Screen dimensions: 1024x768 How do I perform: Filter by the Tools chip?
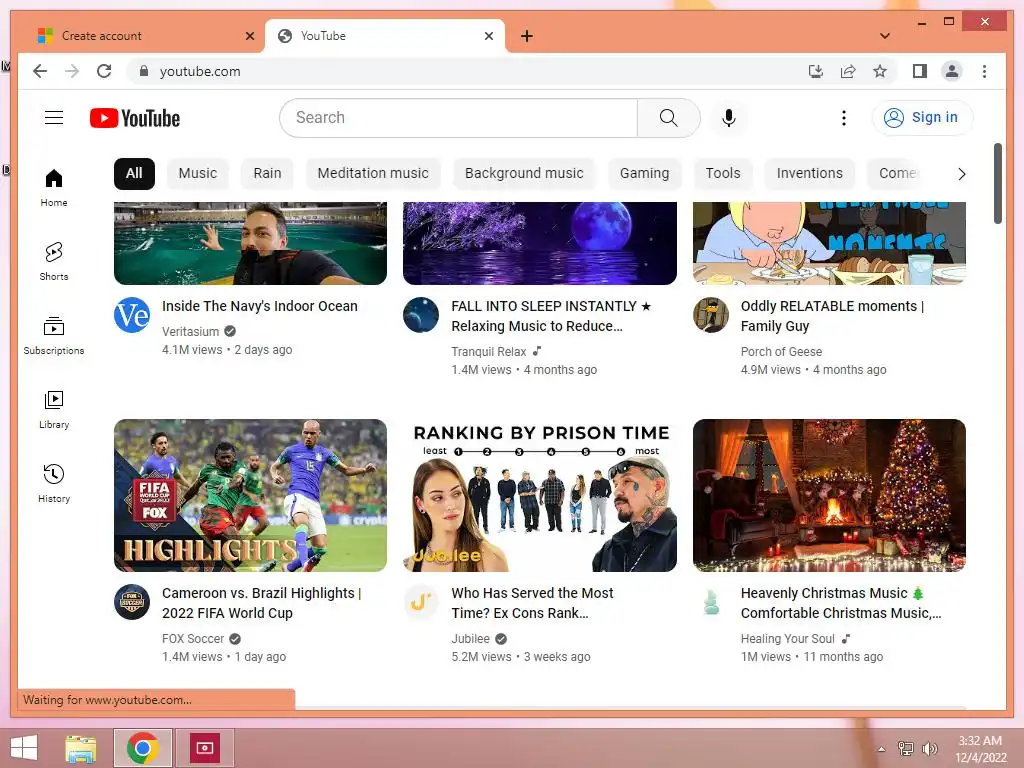[722, 174]
